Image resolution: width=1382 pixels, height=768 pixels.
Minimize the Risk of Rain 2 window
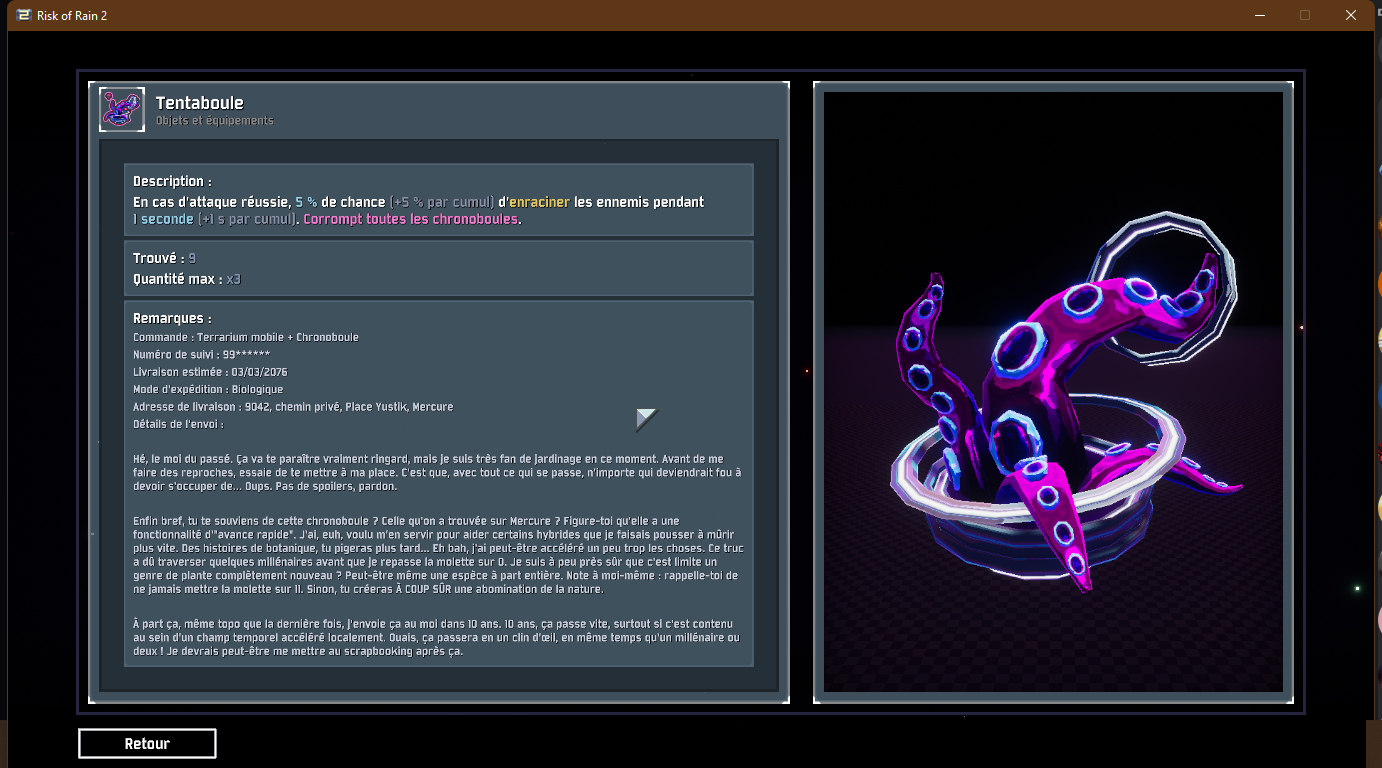tap(1259, 15)
